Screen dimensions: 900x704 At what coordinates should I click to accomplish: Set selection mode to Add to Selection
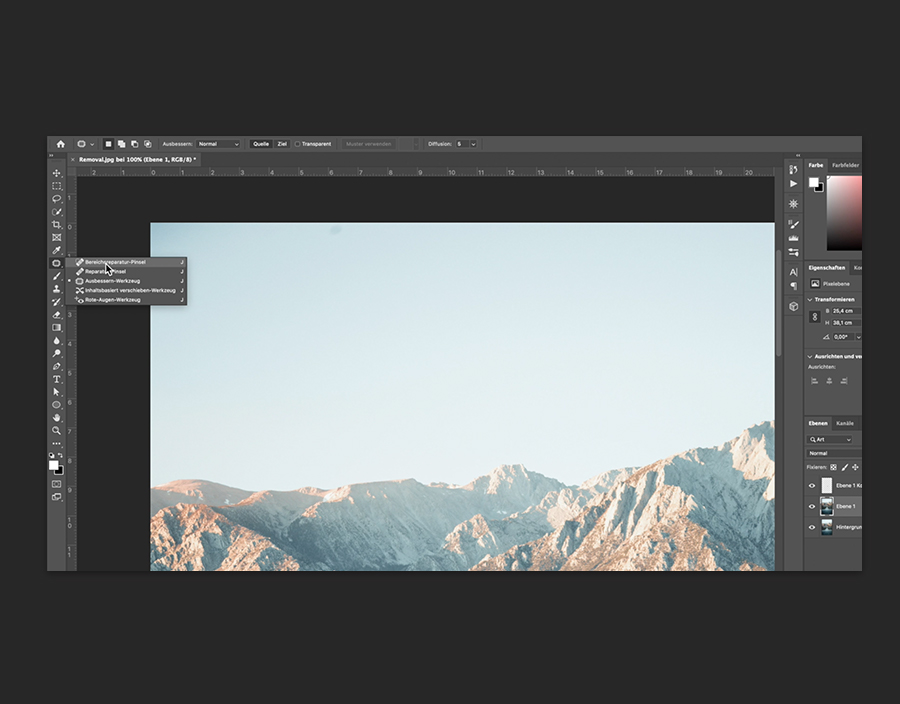(x=122, y=144)
